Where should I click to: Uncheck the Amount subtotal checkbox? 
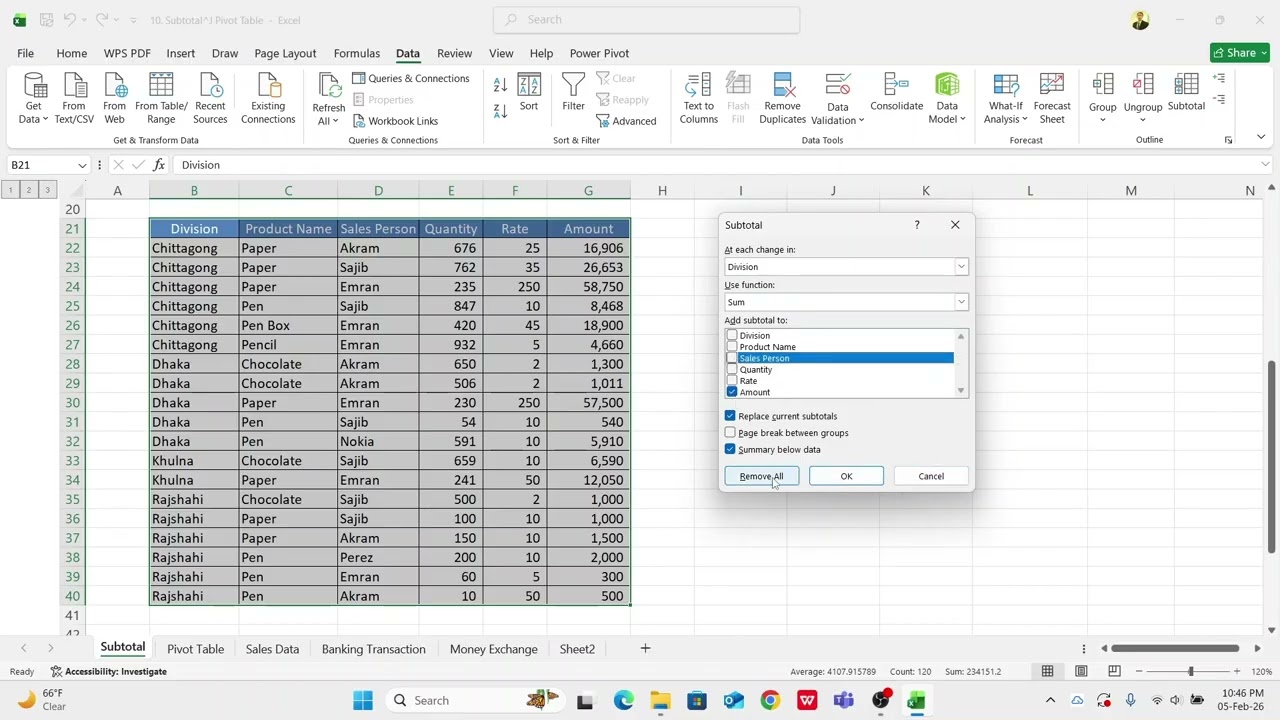coord(732,392)
